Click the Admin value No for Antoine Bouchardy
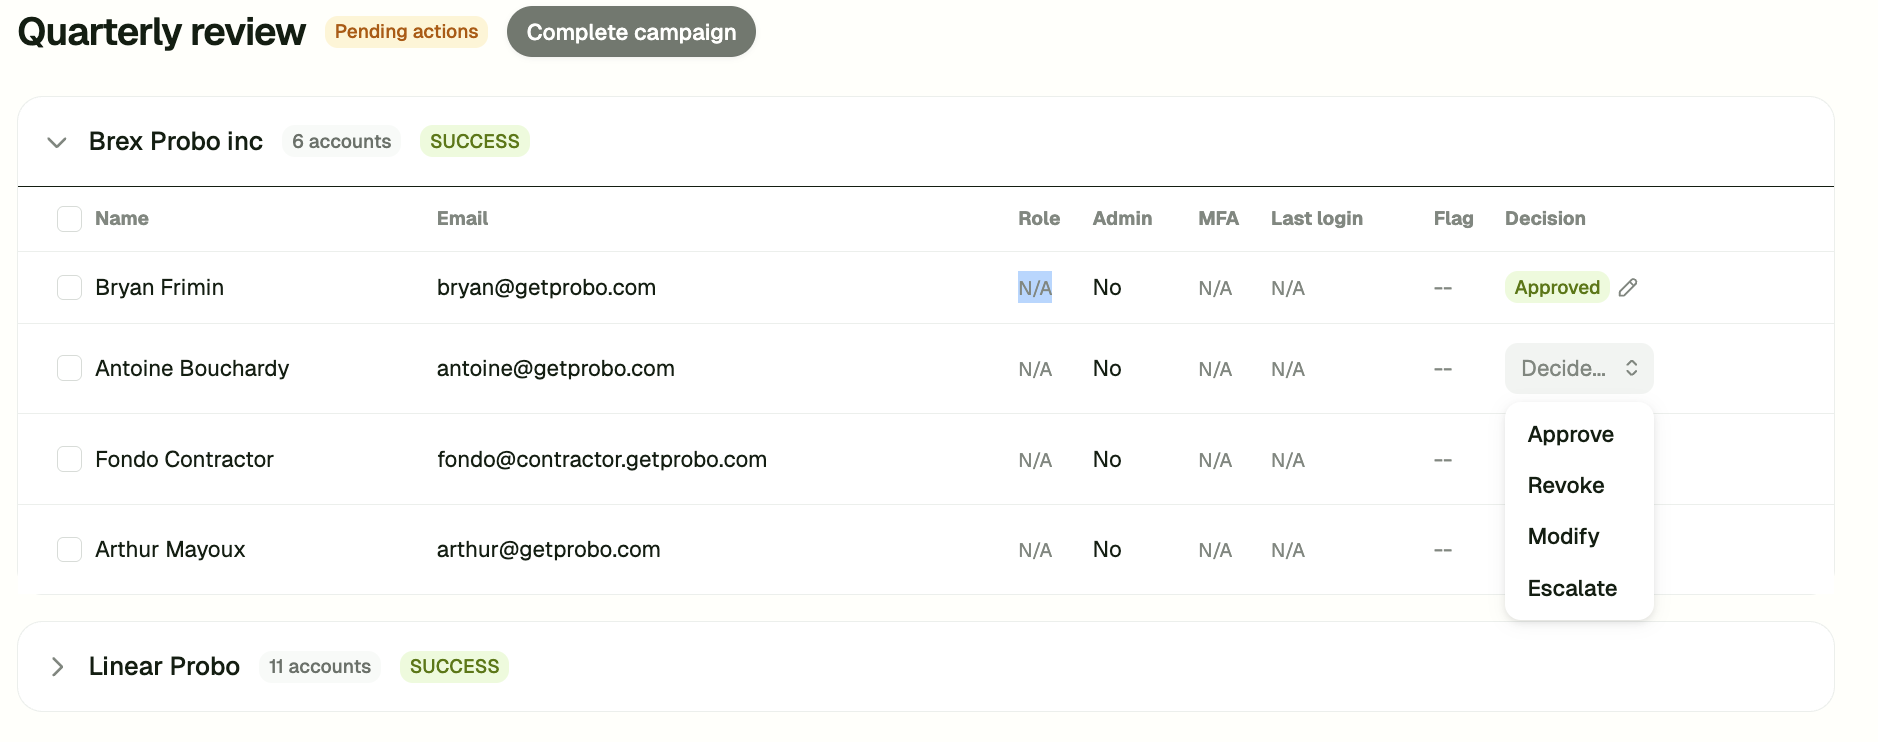1878x742 pixels. pyautogui.click(x=1107, y=368)
